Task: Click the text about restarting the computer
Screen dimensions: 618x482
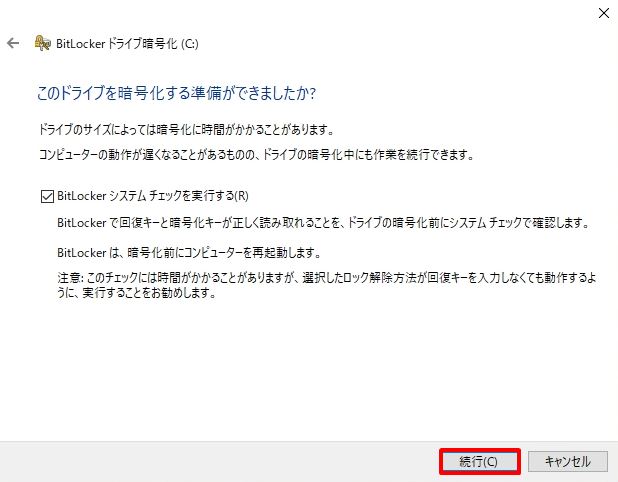Action: click(x=189, y=252)
